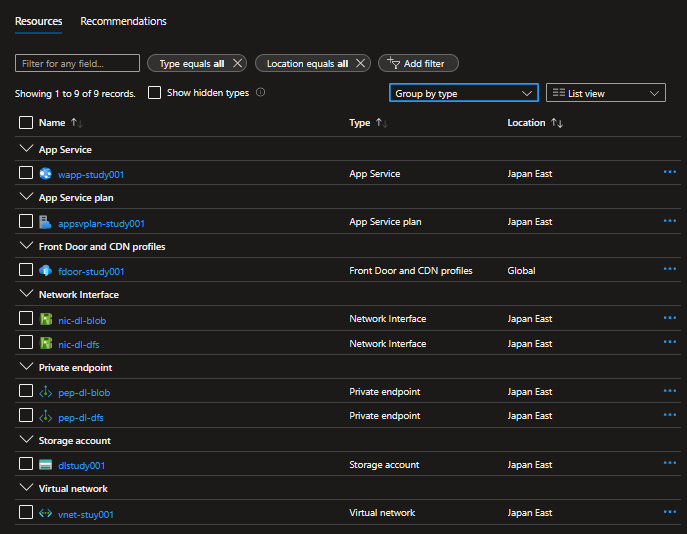This screenshot has height=534, width=687.
Task: Open the Group by type dropdown
Action: coord(464,93)
